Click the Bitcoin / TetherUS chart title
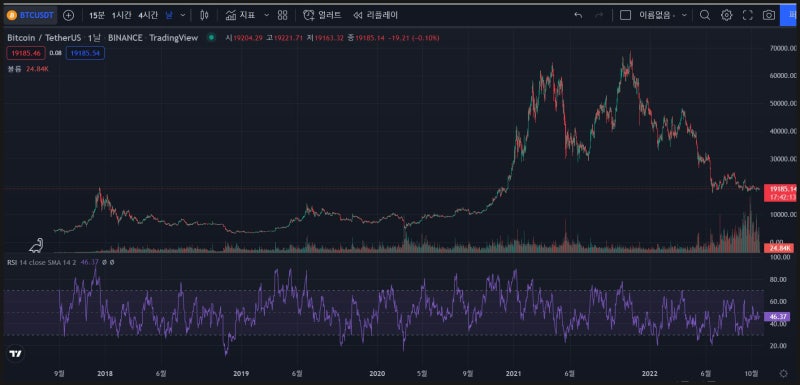Screen dimensions: 800x385 point(44,38)
